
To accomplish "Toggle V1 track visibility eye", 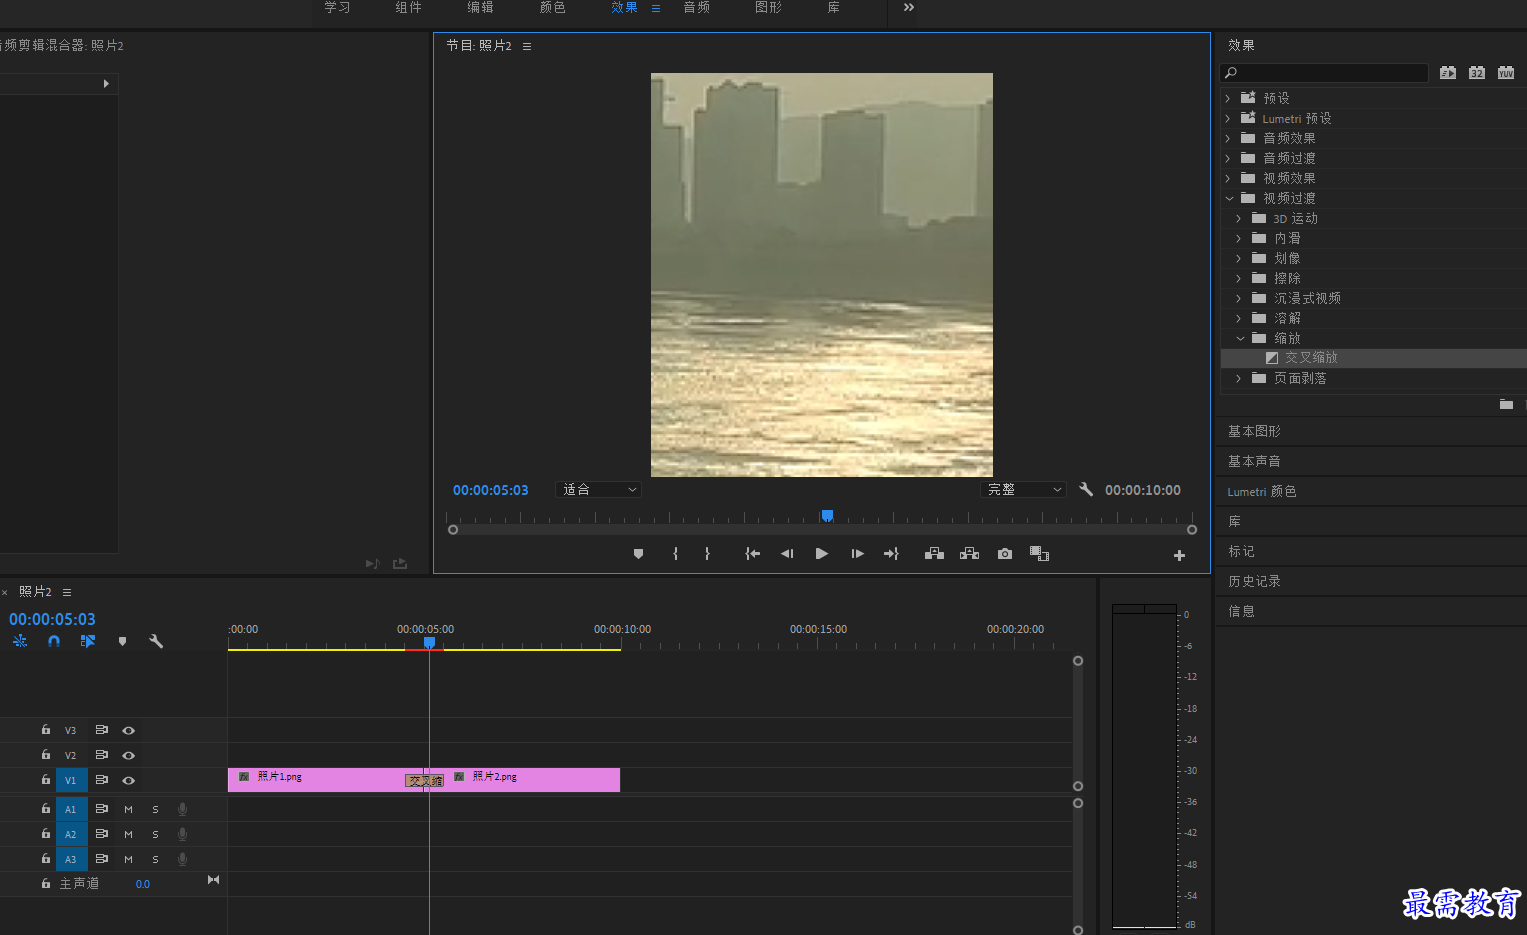I will [x=128, y=780].
